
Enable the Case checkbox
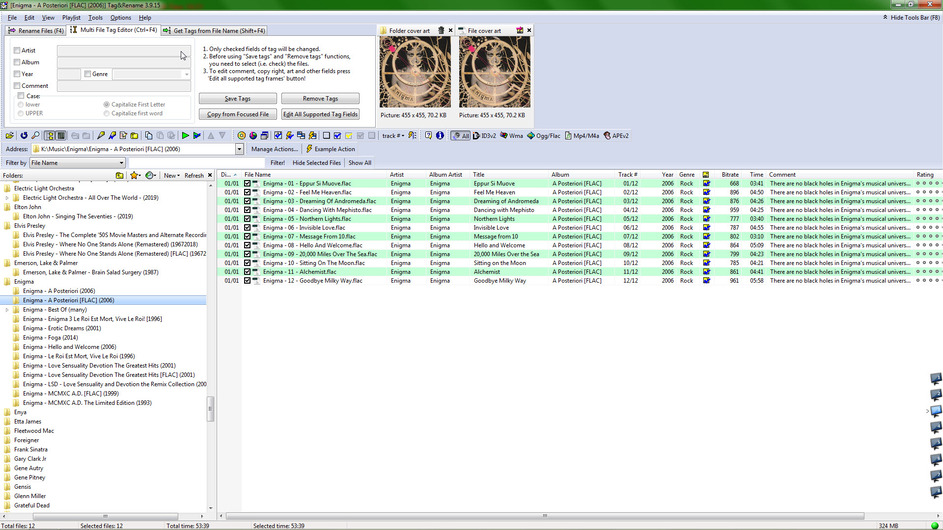(21, 96)
